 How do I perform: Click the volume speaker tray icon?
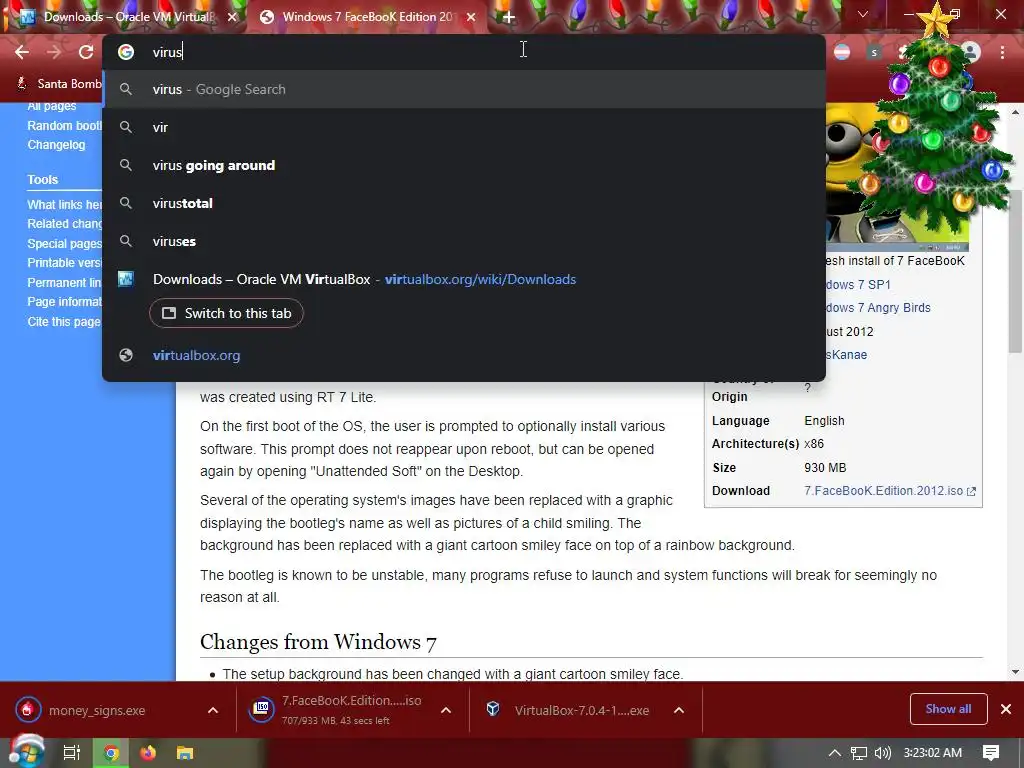(x=883, y=753)
